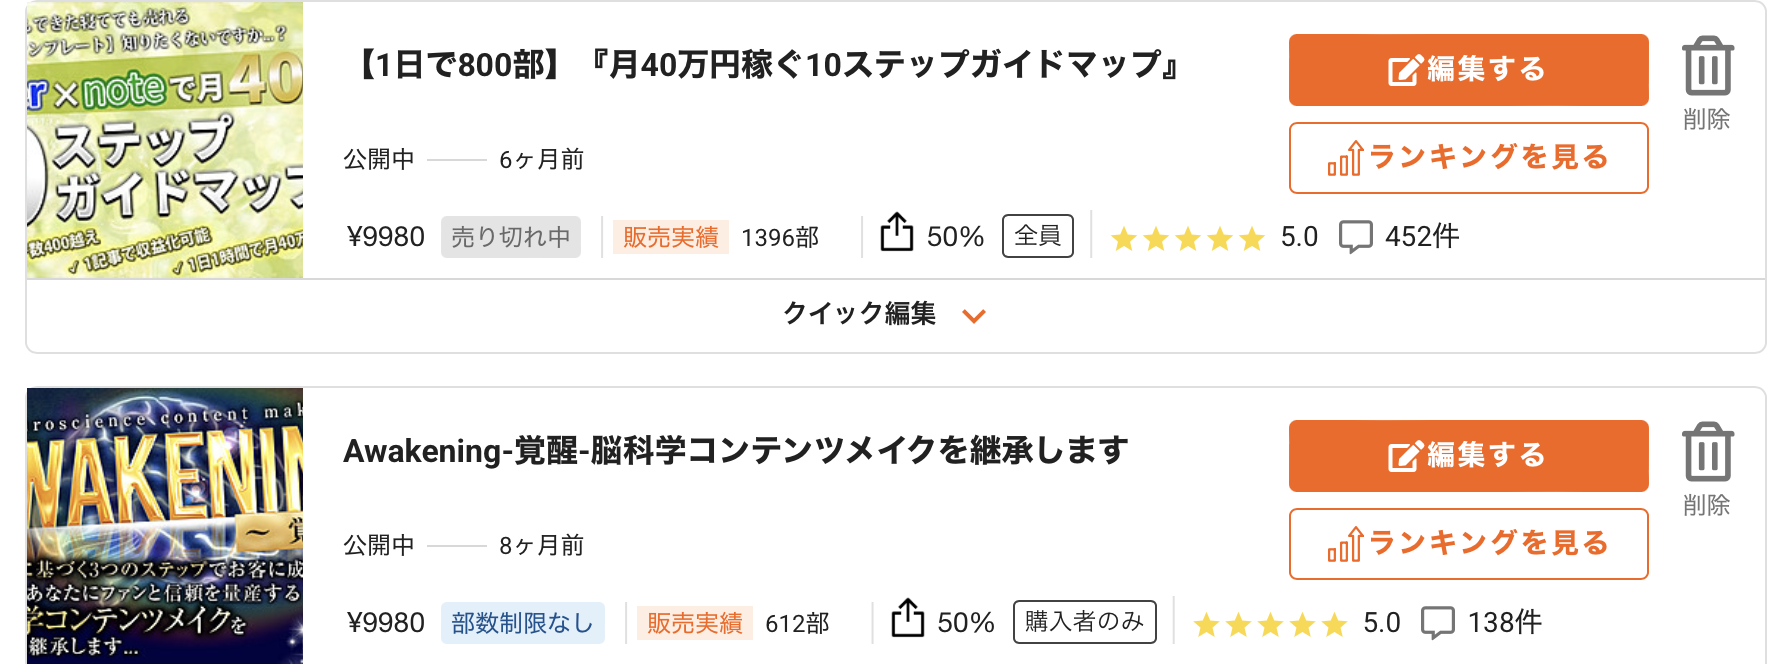
Task: Click ランキングを見る for the first article
Action: pyautogui.click(x=1468, y=158)
